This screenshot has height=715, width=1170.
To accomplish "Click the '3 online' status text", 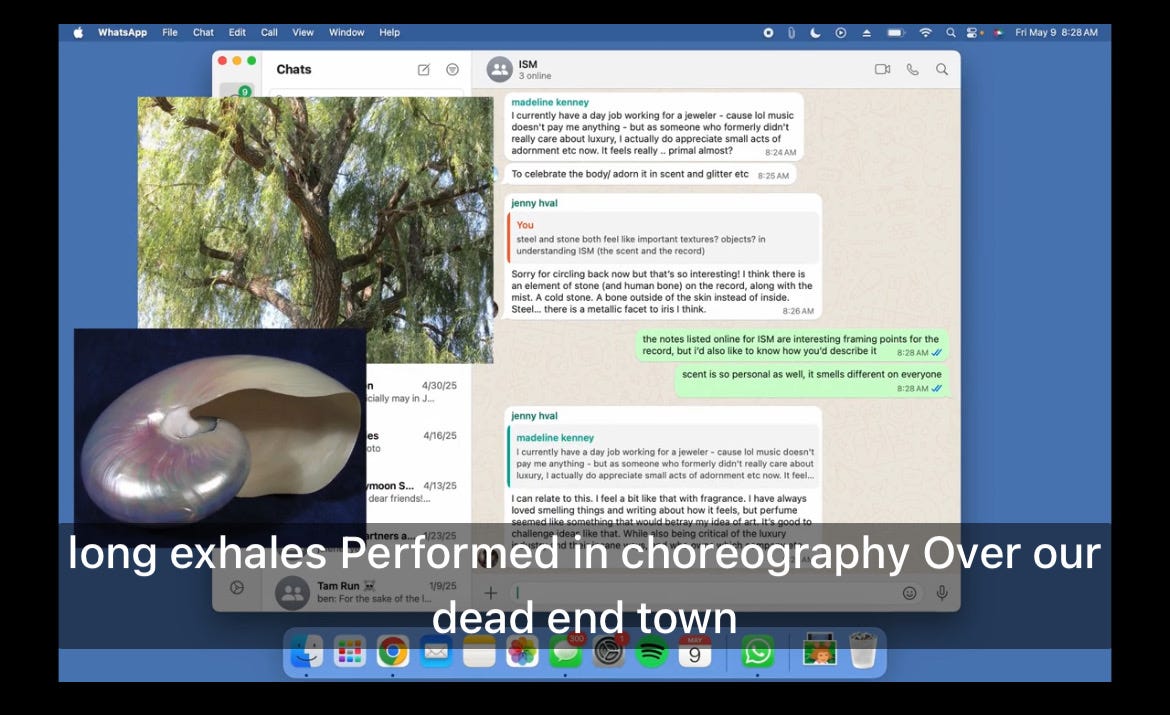I will (535, 76).
